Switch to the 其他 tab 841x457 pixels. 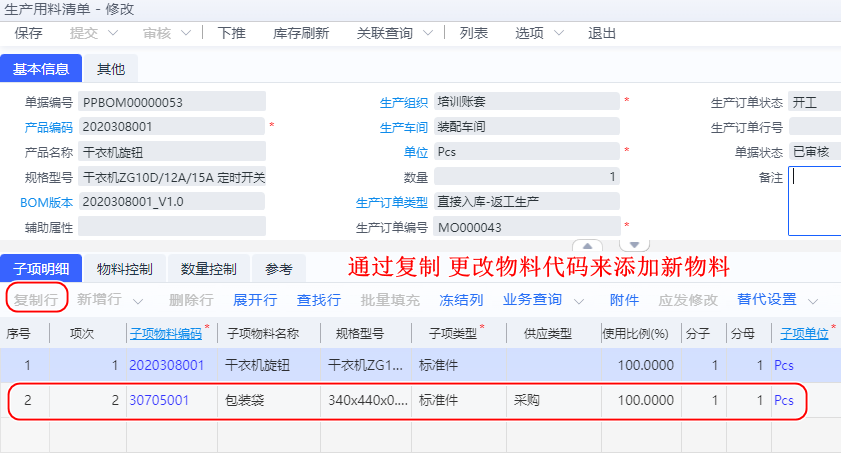pyautogui.click(x=111, y=69)
